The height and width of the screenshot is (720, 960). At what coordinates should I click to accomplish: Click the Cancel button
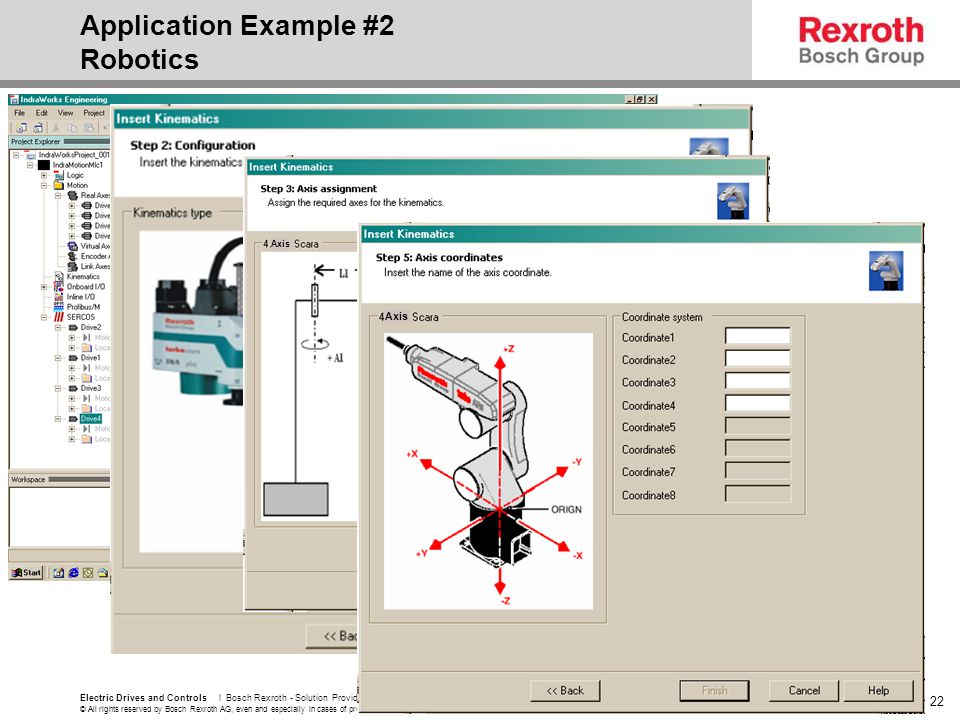(x=804, y=691)
